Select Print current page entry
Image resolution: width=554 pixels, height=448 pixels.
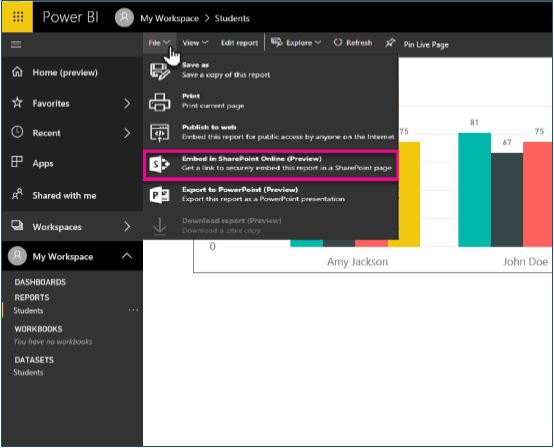[x=271, y=101]
